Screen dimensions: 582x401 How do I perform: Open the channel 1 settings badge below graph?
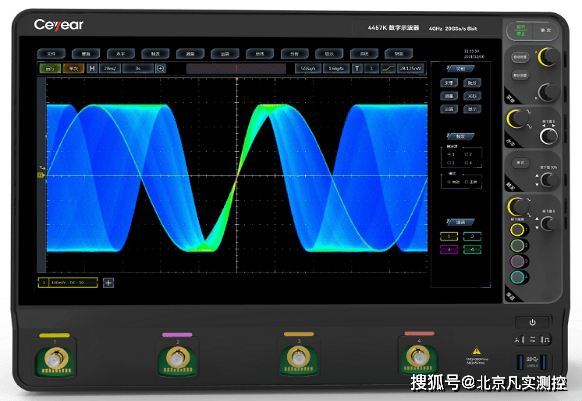point(68,283)
